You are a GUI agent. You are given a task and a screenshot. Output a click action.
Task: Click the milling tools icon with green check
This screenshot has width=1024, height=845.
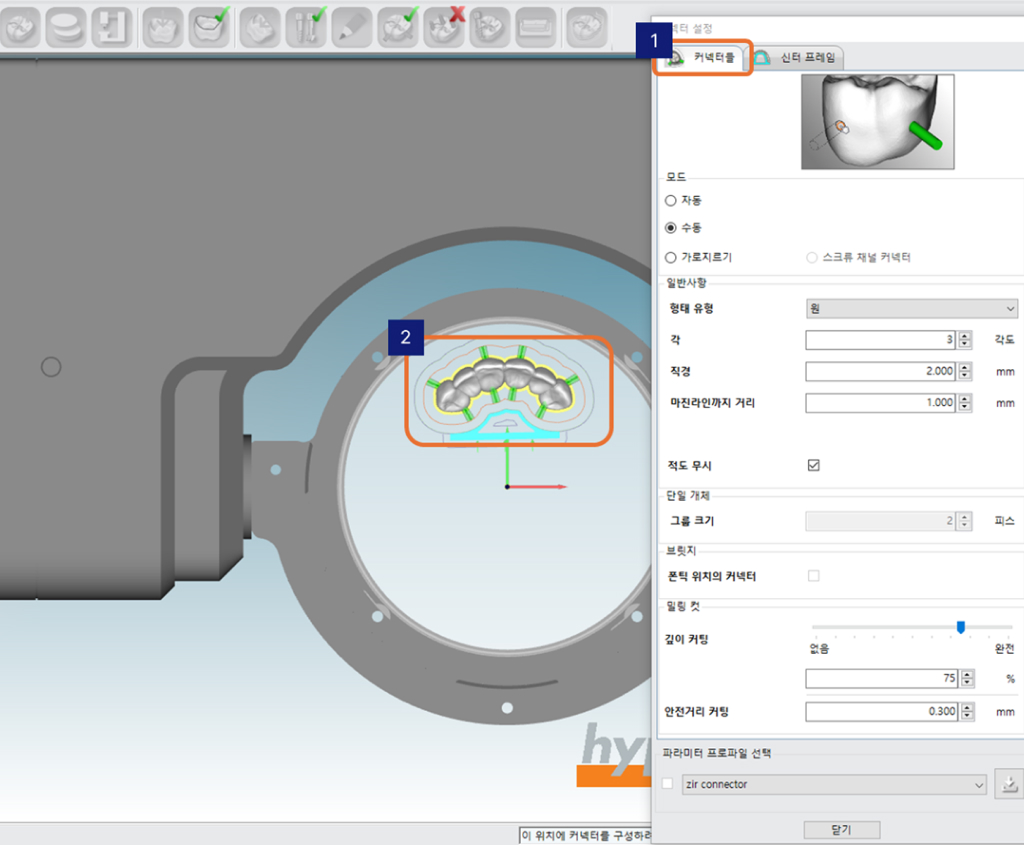point(306,26)
